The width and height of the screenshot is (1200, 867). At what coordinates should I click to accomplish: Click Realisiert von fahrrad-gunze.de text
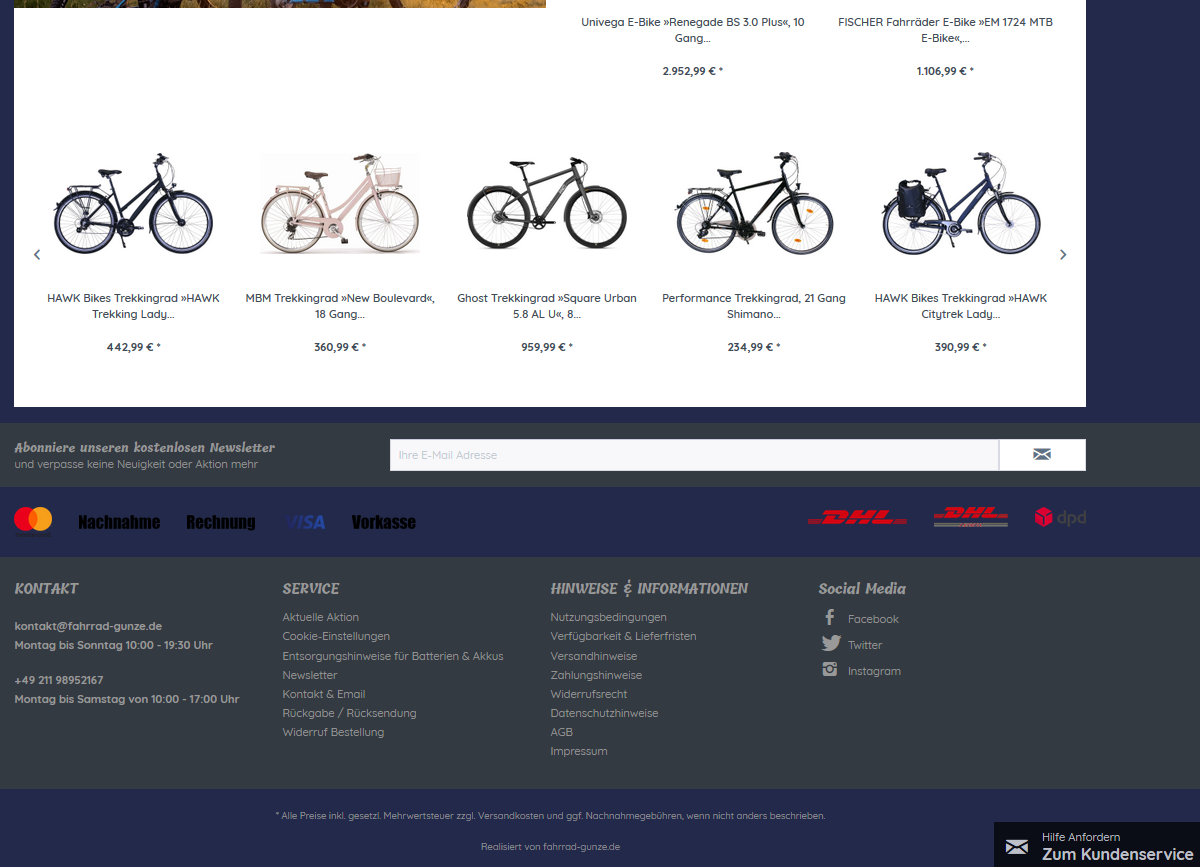[x=550, y=846]
